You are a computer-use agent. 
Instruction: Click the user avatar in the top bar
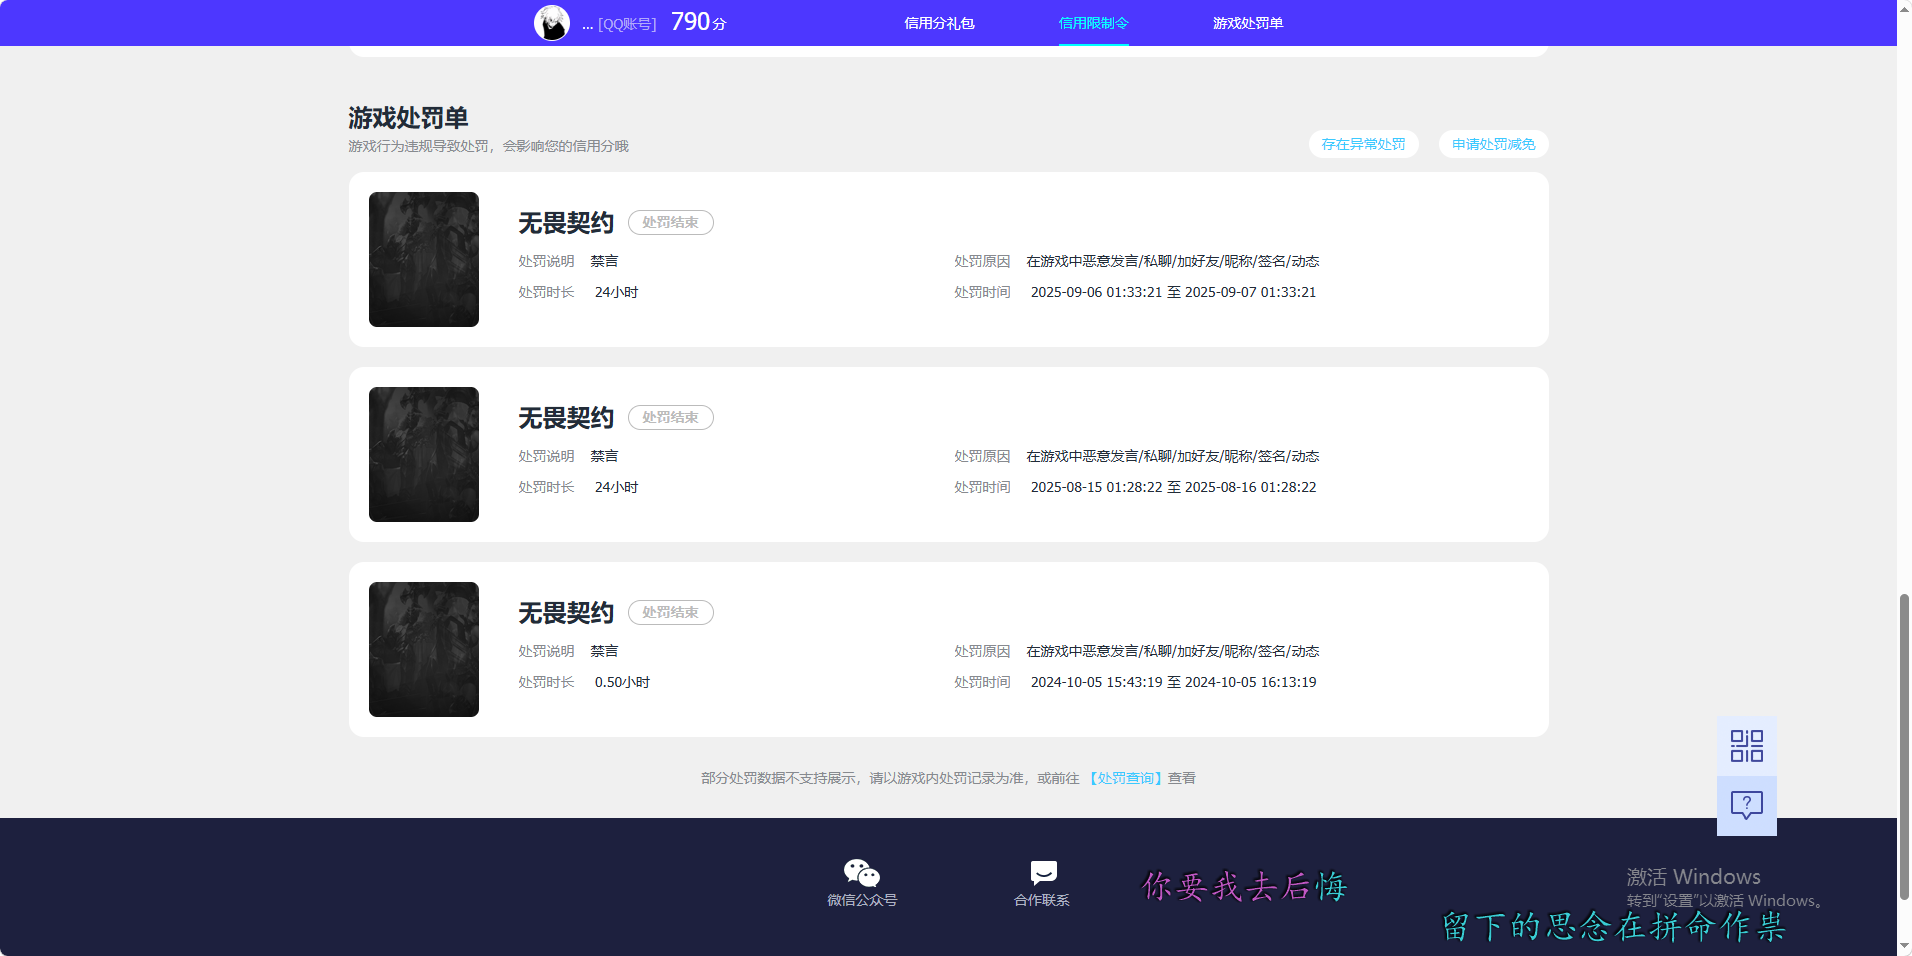click(551, 22)
